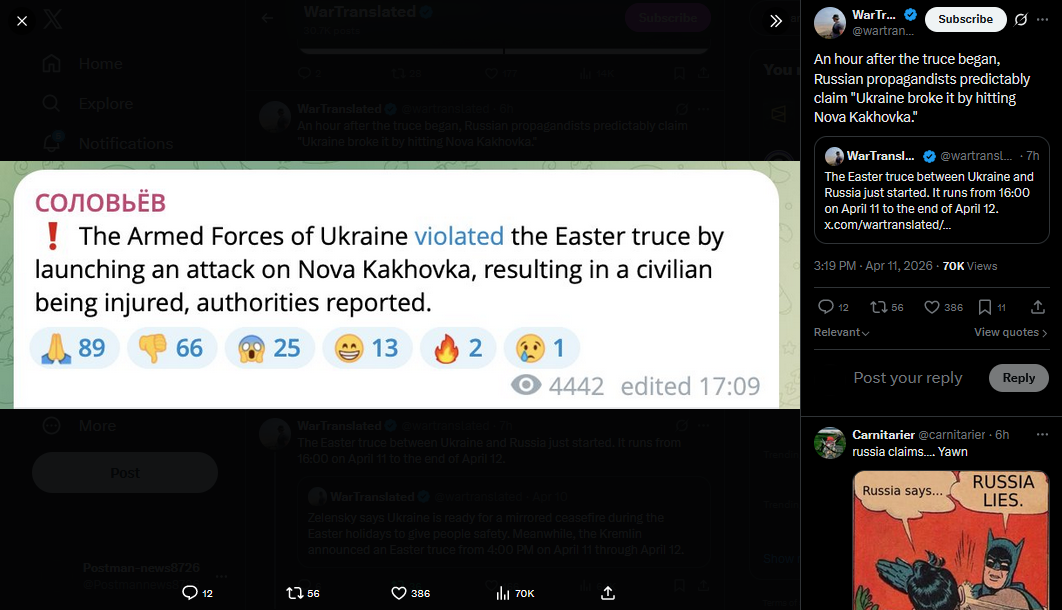Open the Relevant sort dropdown
This screenshot has height=610, width=1062.
(841, 332)
